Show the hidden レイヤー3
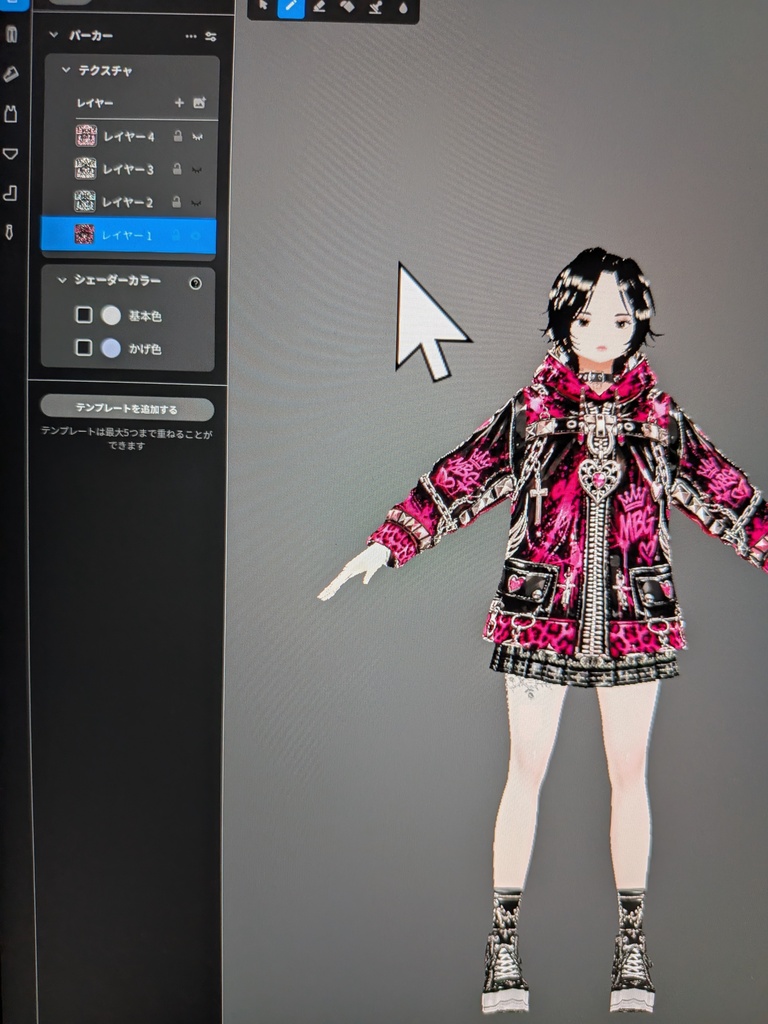Viewport: 768px width, 1024px height. pyautogui.click(x=197, y=170)
